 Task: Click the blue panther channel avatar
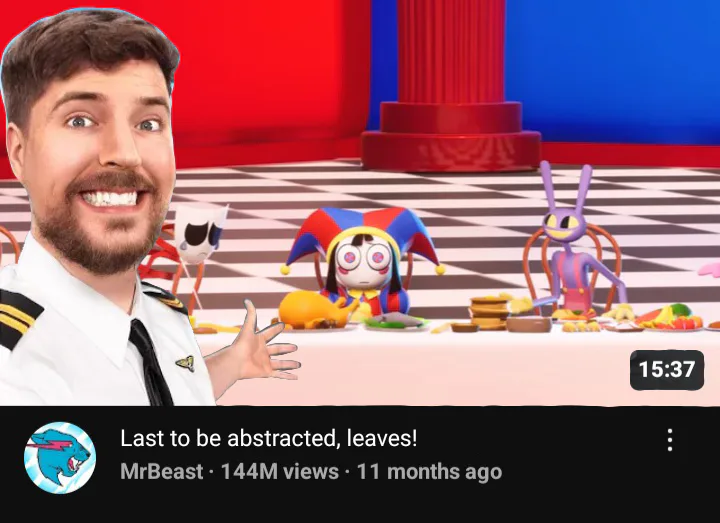pos(60,458)
